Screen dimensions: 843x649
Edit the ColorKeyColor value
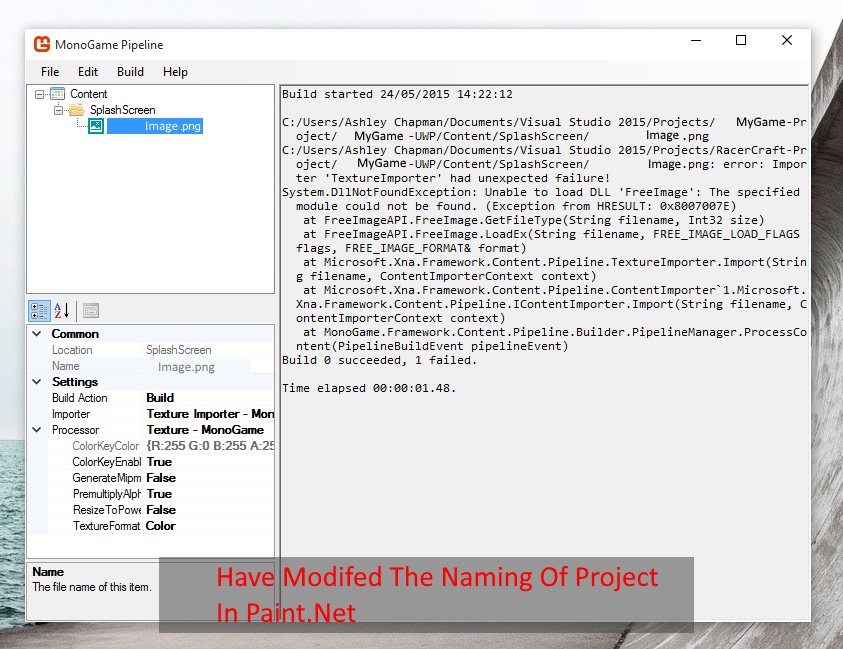tap(208, 446)
